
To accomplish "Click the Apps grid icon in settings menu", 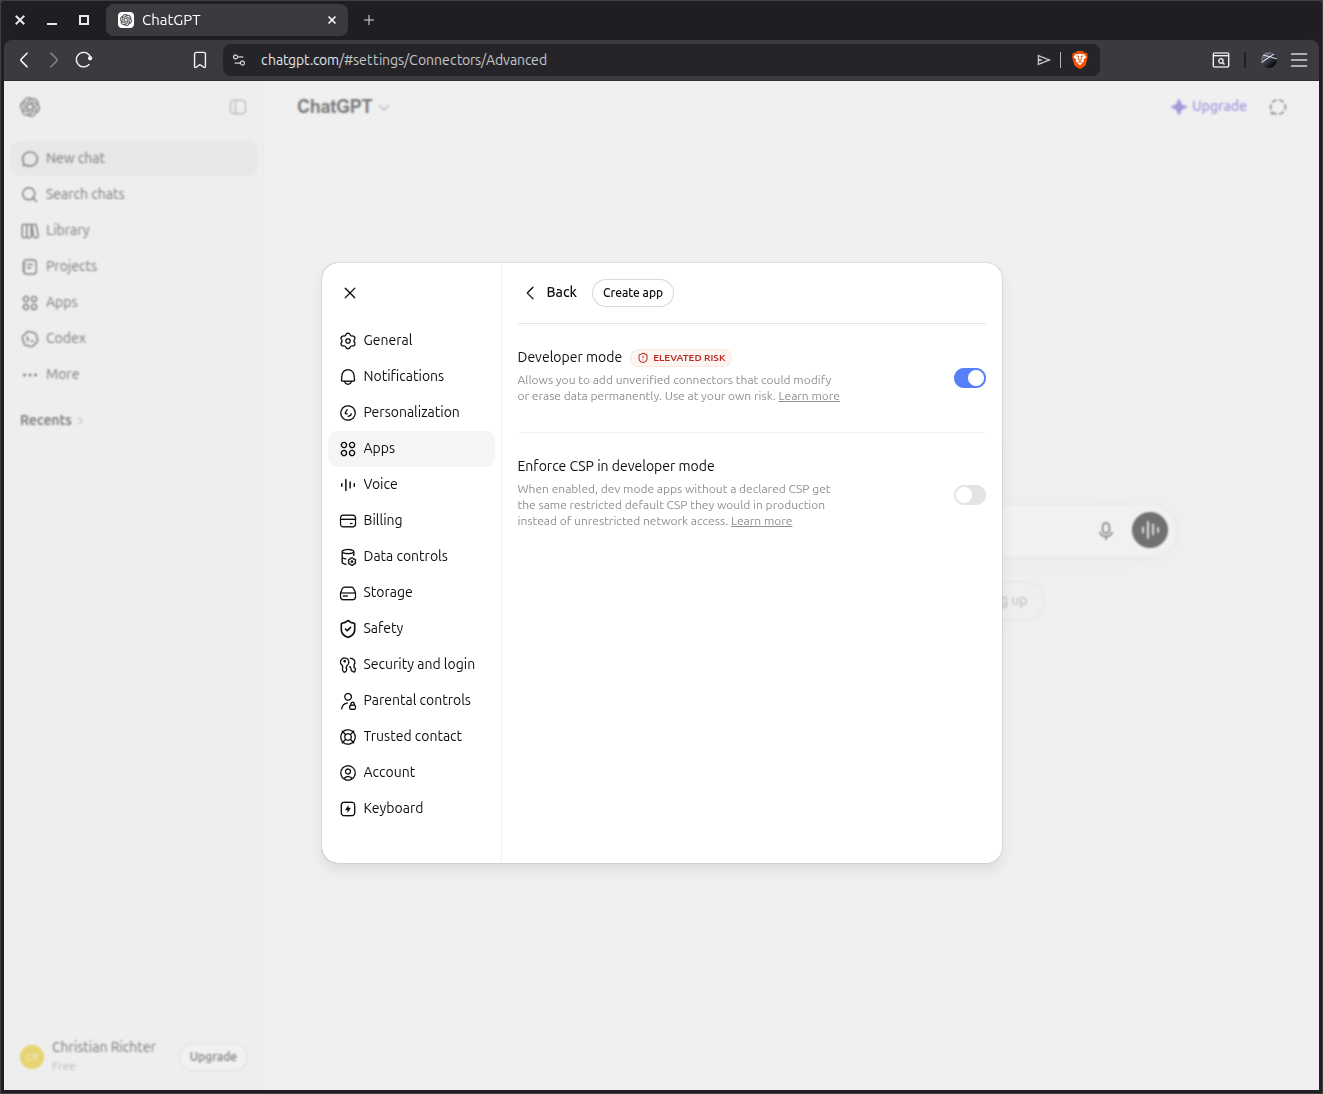I will point(348,449).
